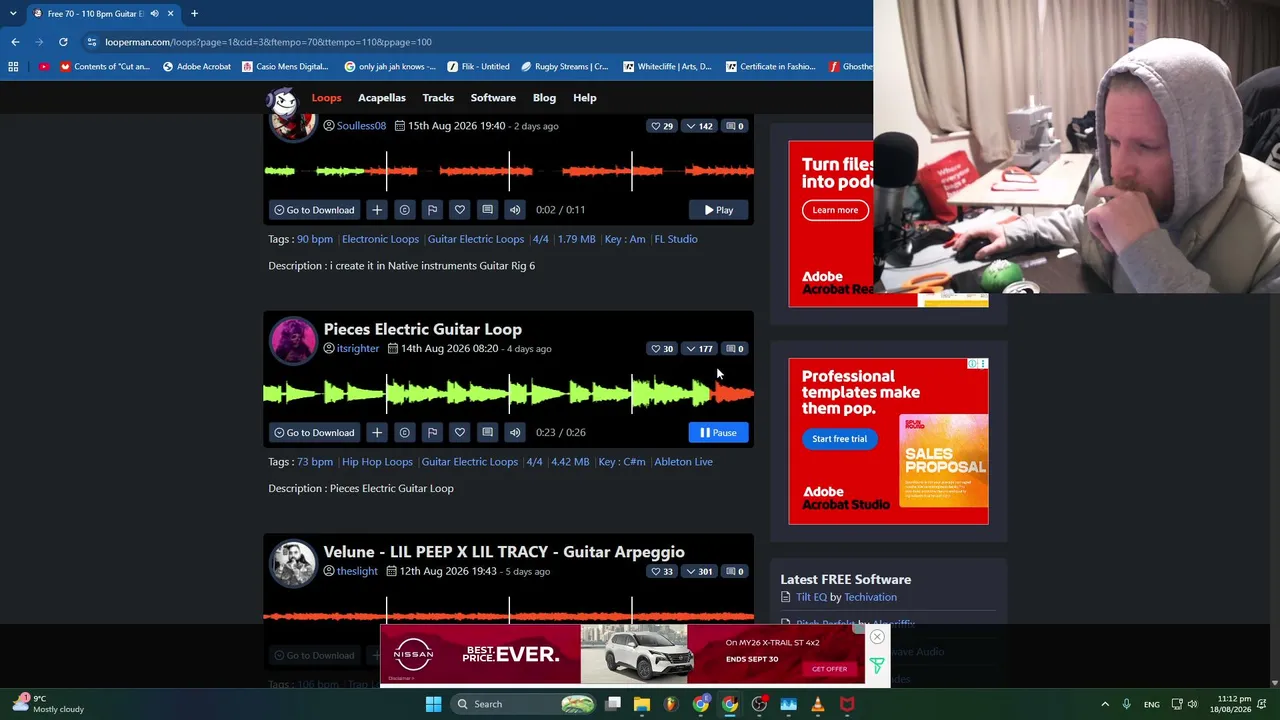
Task: Open the Software menu
Action: click(493, 98)
